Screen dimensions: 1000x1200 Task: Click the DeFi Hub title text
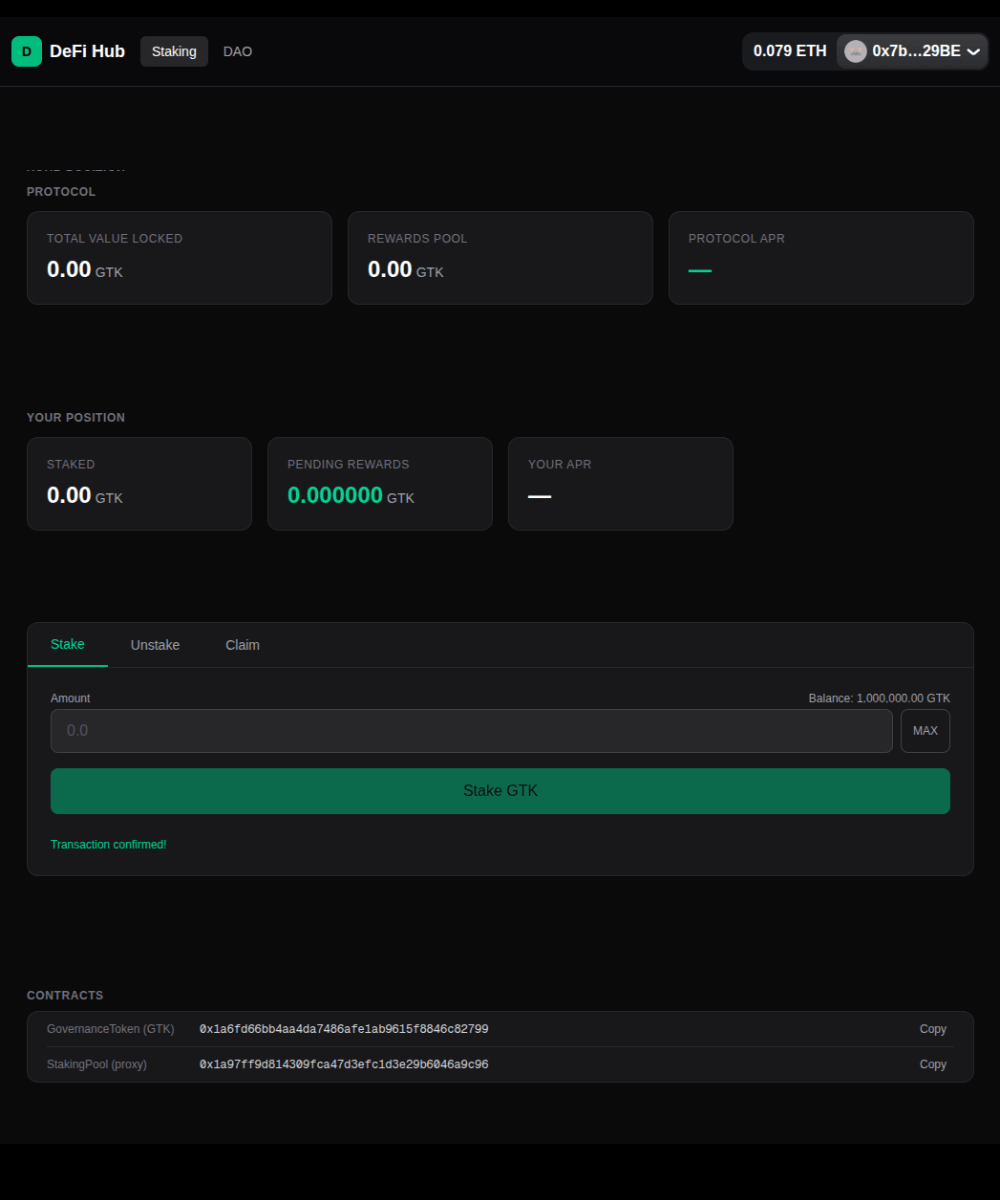click(87, 51)
